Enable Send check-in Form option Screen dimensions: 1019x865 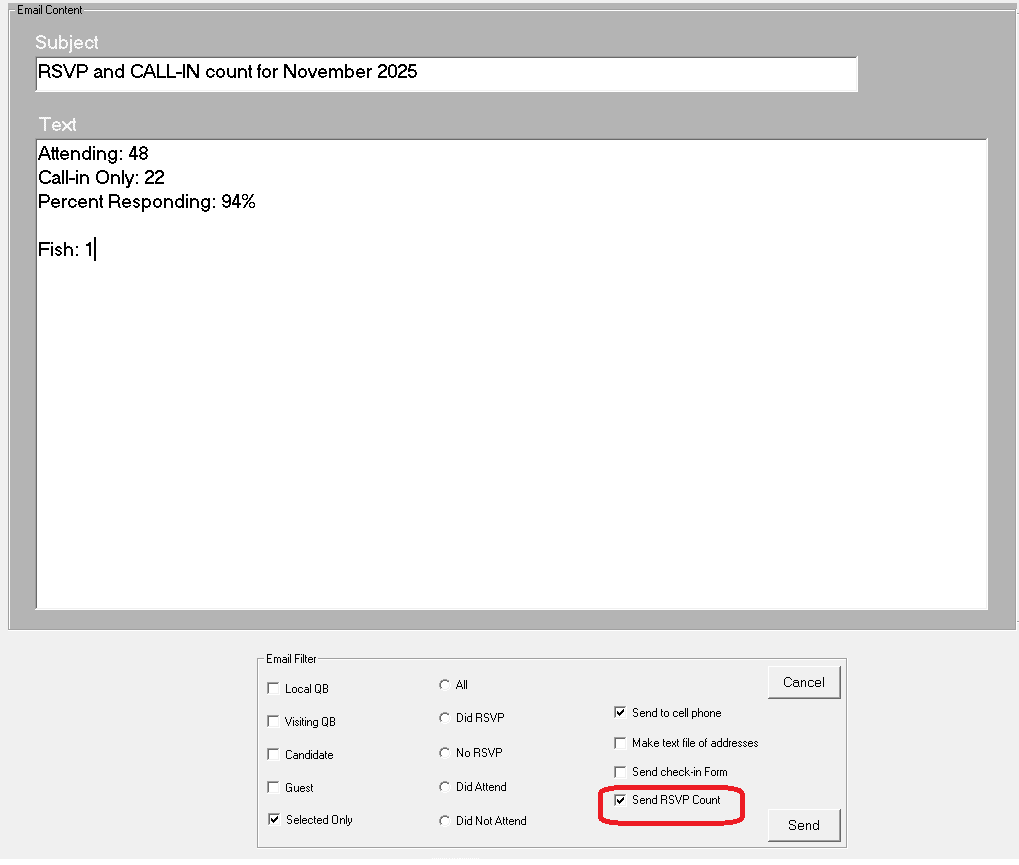pyautogui.click(x=620, y=772)
